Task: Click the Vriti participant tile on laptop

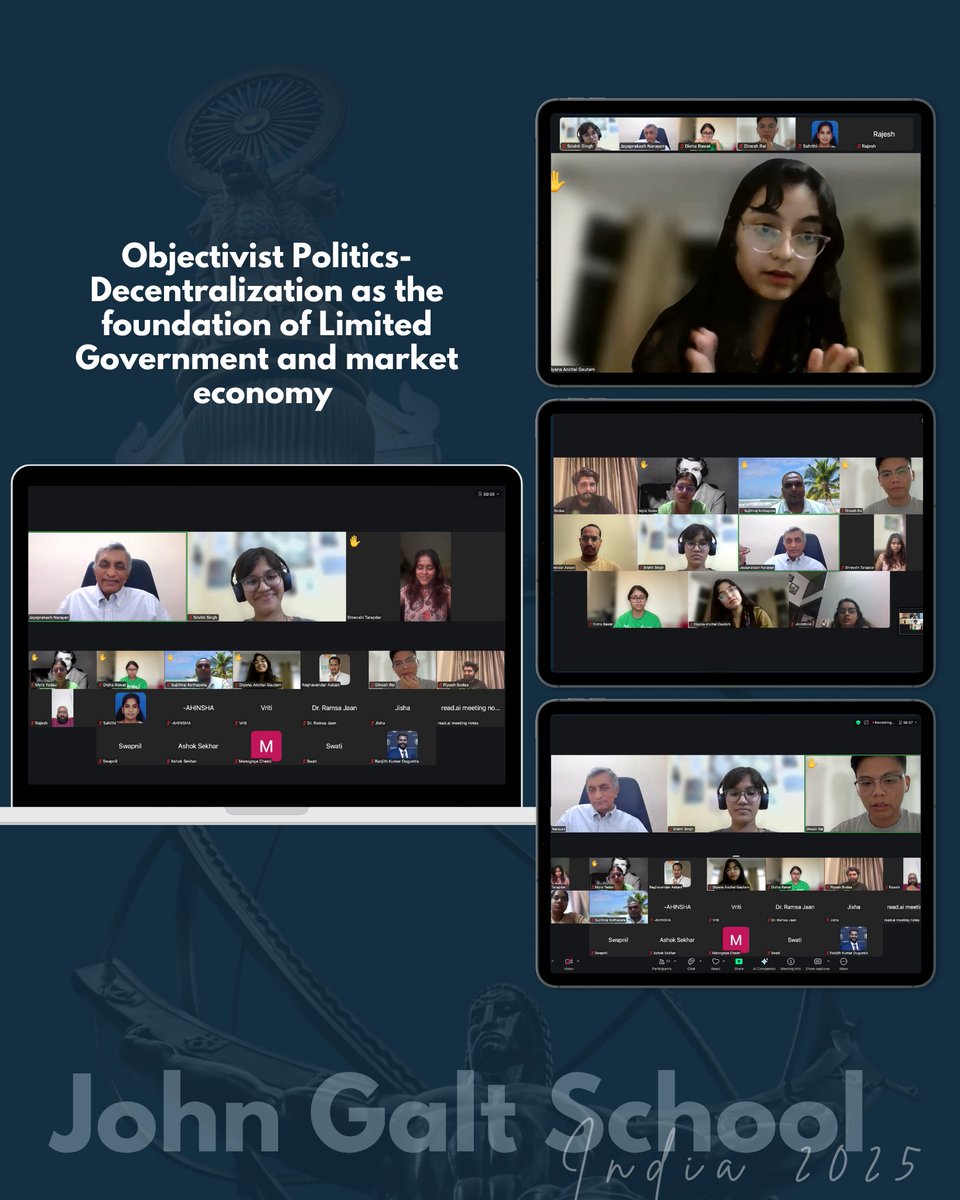Action: pos(266,708)
